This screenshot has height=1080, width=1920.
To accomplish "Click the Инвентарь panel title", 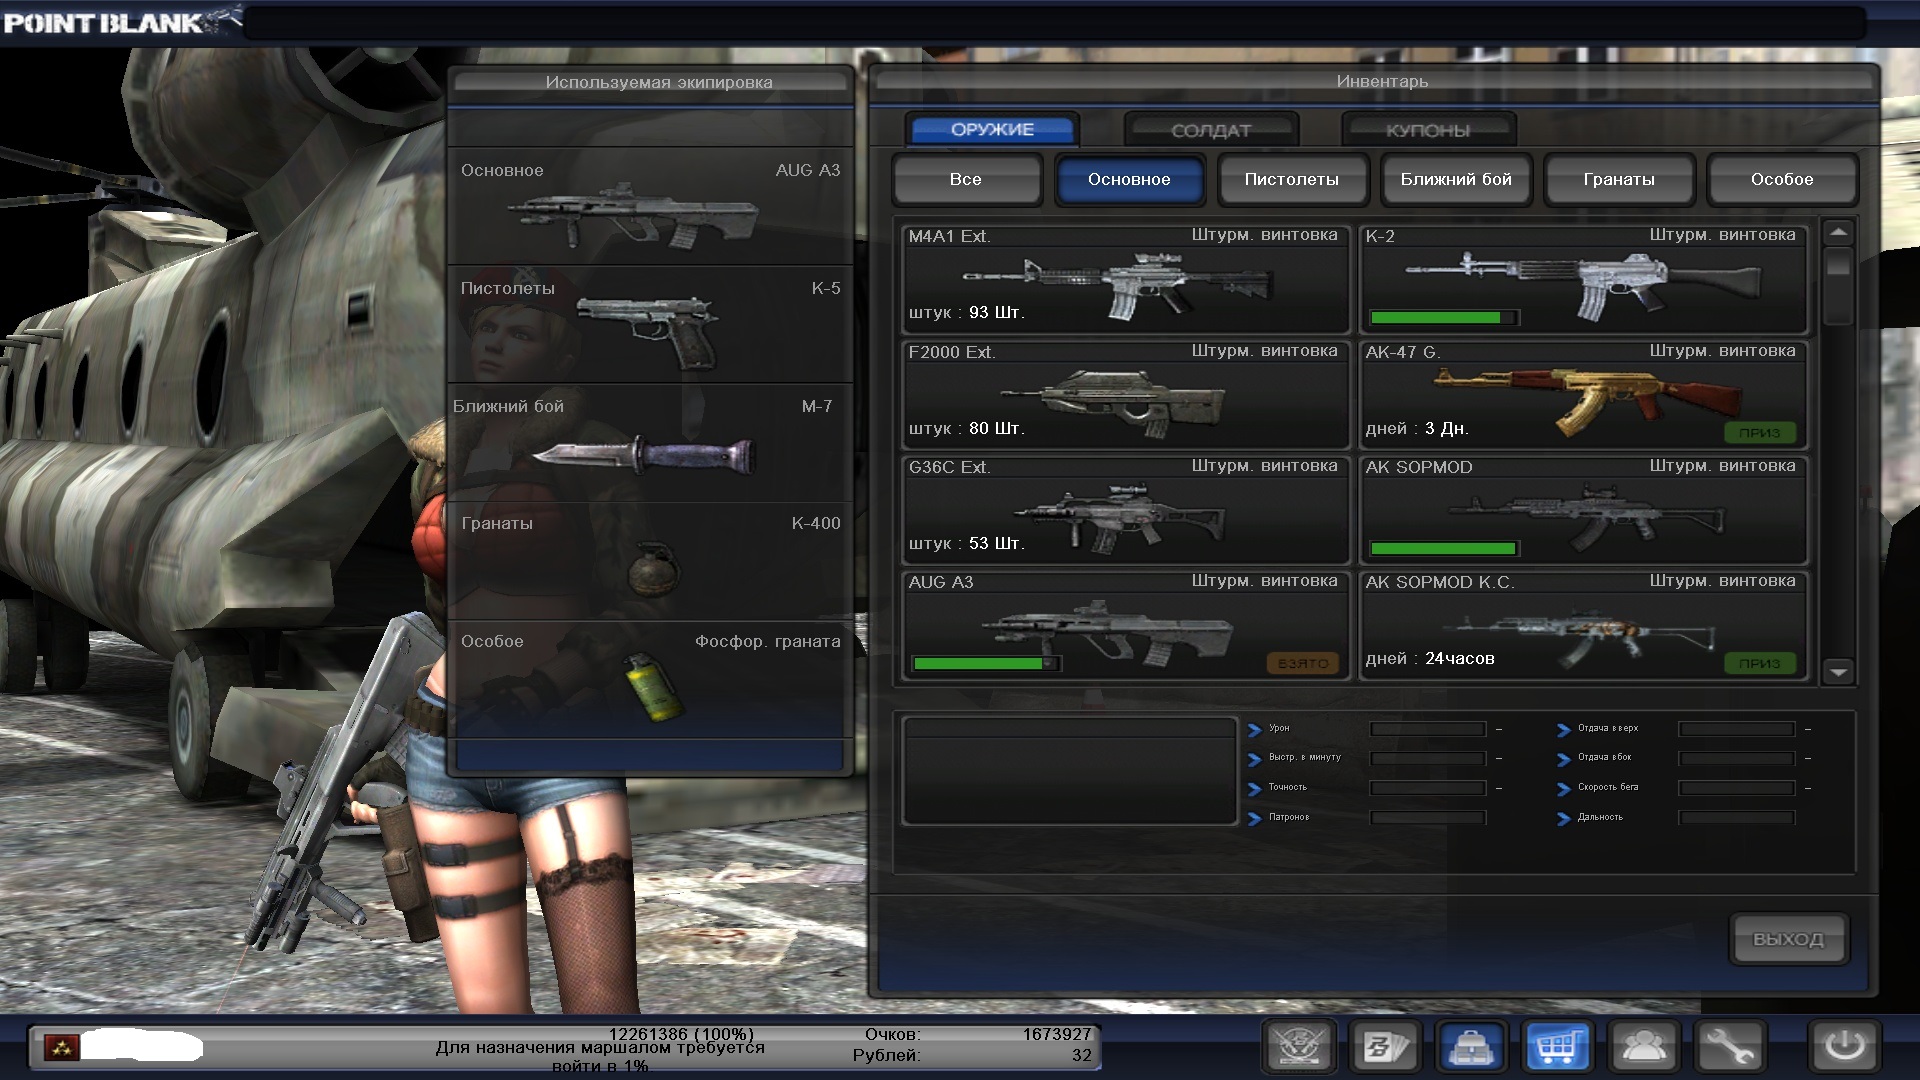I will tap(1382, 81).
